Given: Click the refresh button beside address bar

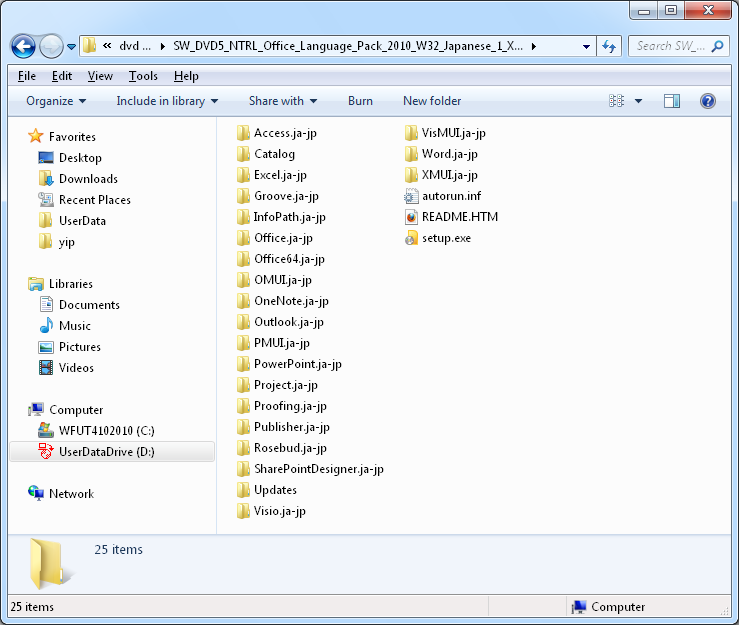Looking at the screenshot, I should 609,46.
